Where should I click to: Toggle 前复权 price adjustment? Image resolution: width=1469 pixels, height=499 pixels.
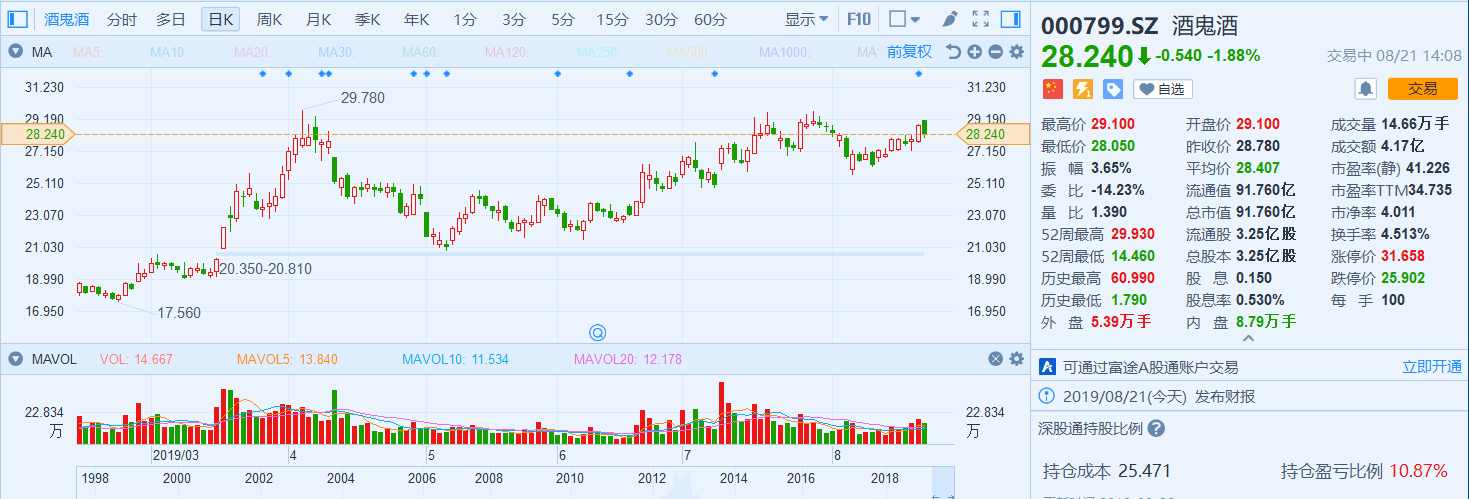pos(909,52)
